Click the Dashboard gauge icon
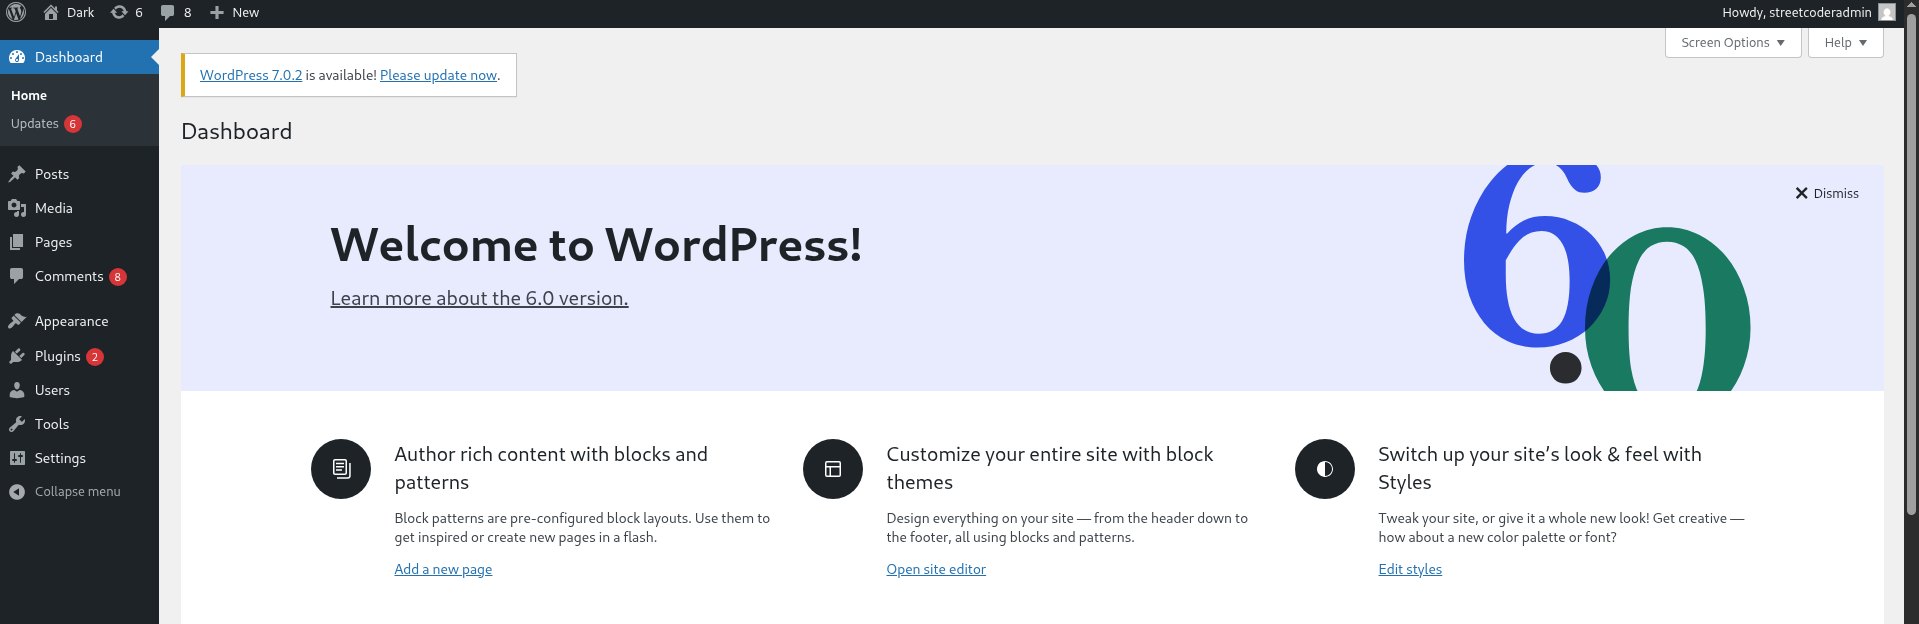Screen dimensions: 1919x624 (x=17, y=57)
